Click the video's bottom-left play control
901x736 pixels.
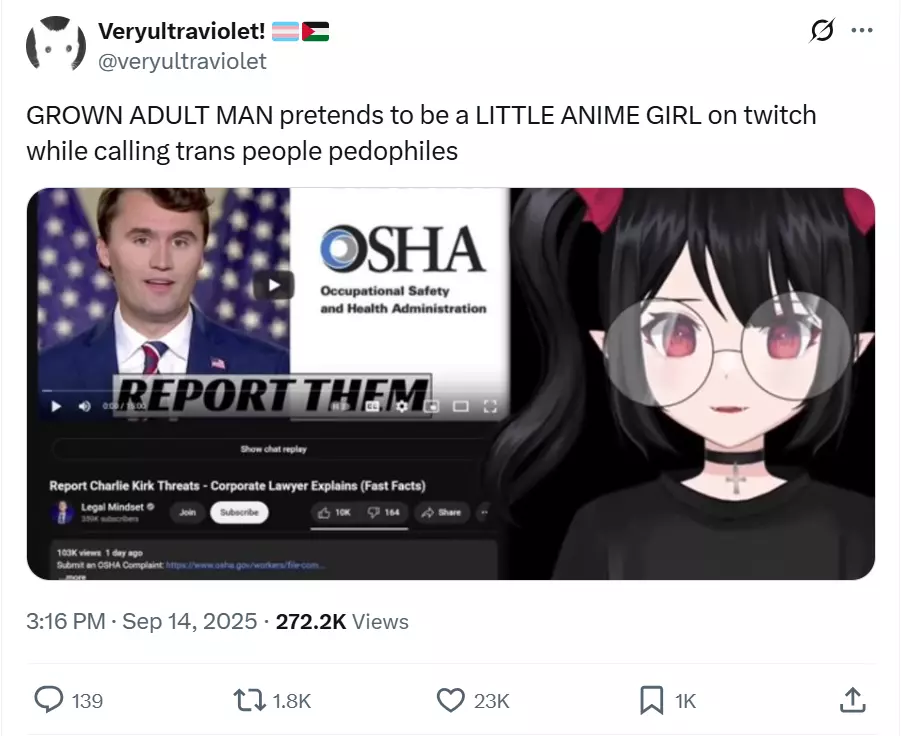(56, 406)
